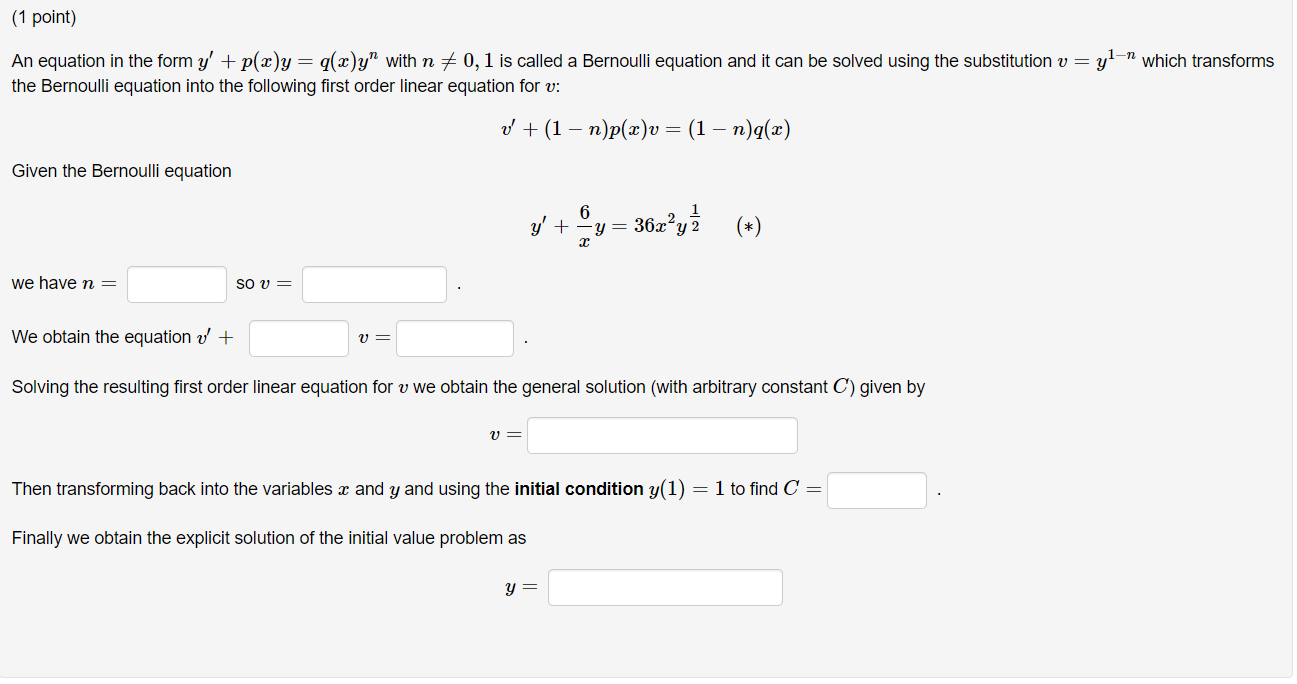Screen dimensions: 1297x684
Task: Click the text We obtain the equation v'
Action: tap(120, 337)
